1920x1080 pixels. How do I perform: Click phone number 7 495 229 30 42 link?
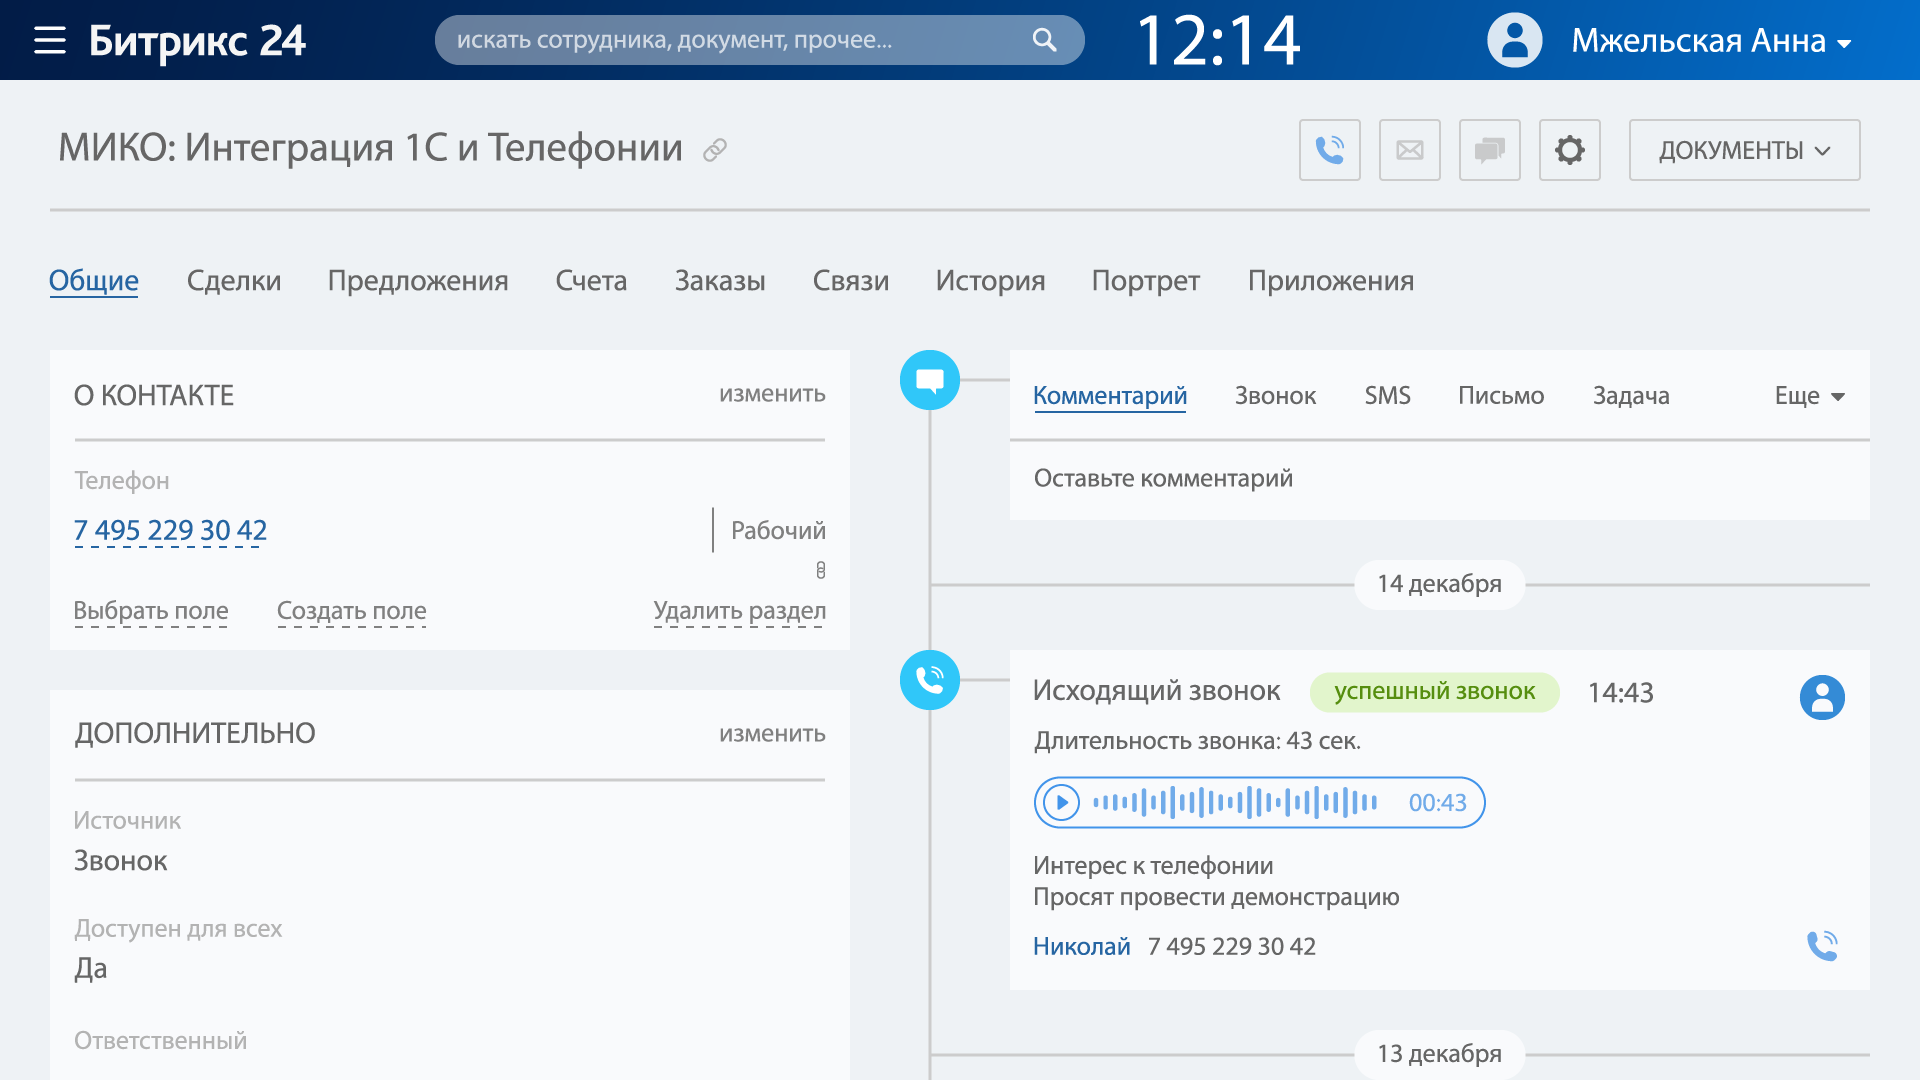coord(170,530)
